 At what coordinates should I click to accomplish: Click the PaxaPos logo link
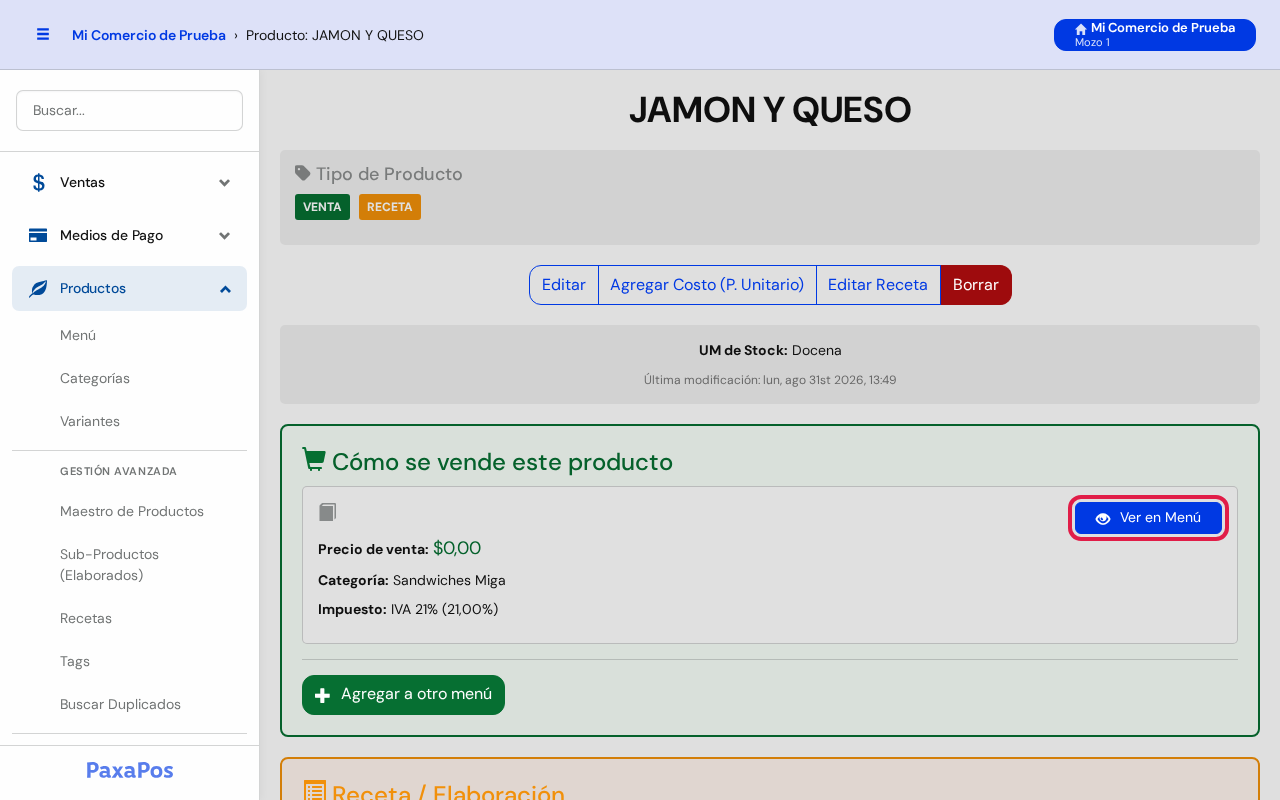pos(130,770)
